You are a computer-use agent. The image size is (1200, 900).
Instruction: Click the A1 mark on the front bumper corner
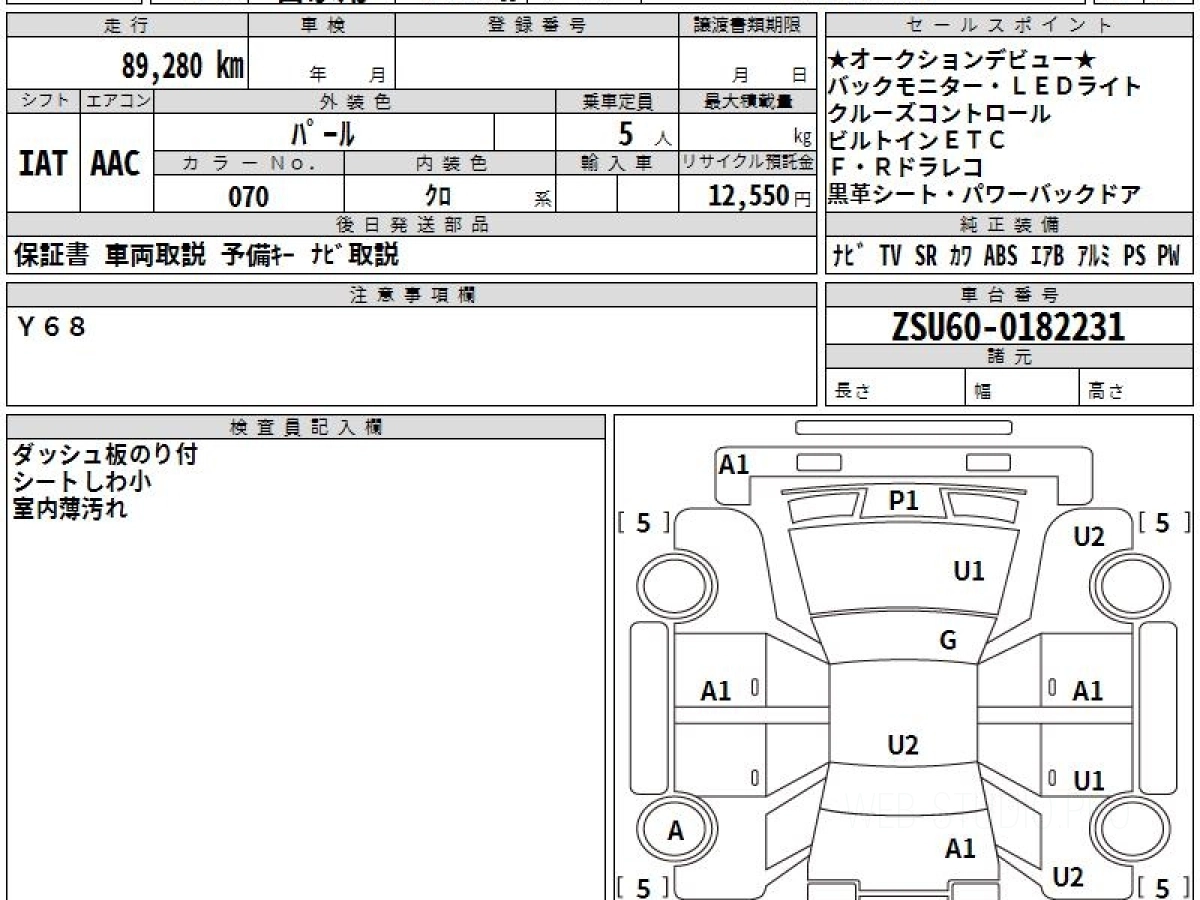pyautogui.click(x=734, y=464)
